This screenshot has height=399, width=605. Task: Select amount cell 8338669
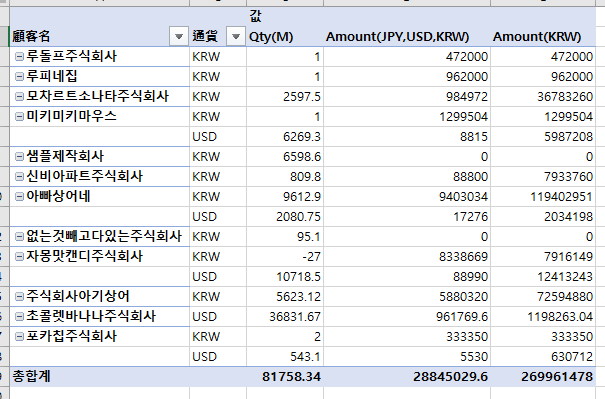[x=407, y=257]
